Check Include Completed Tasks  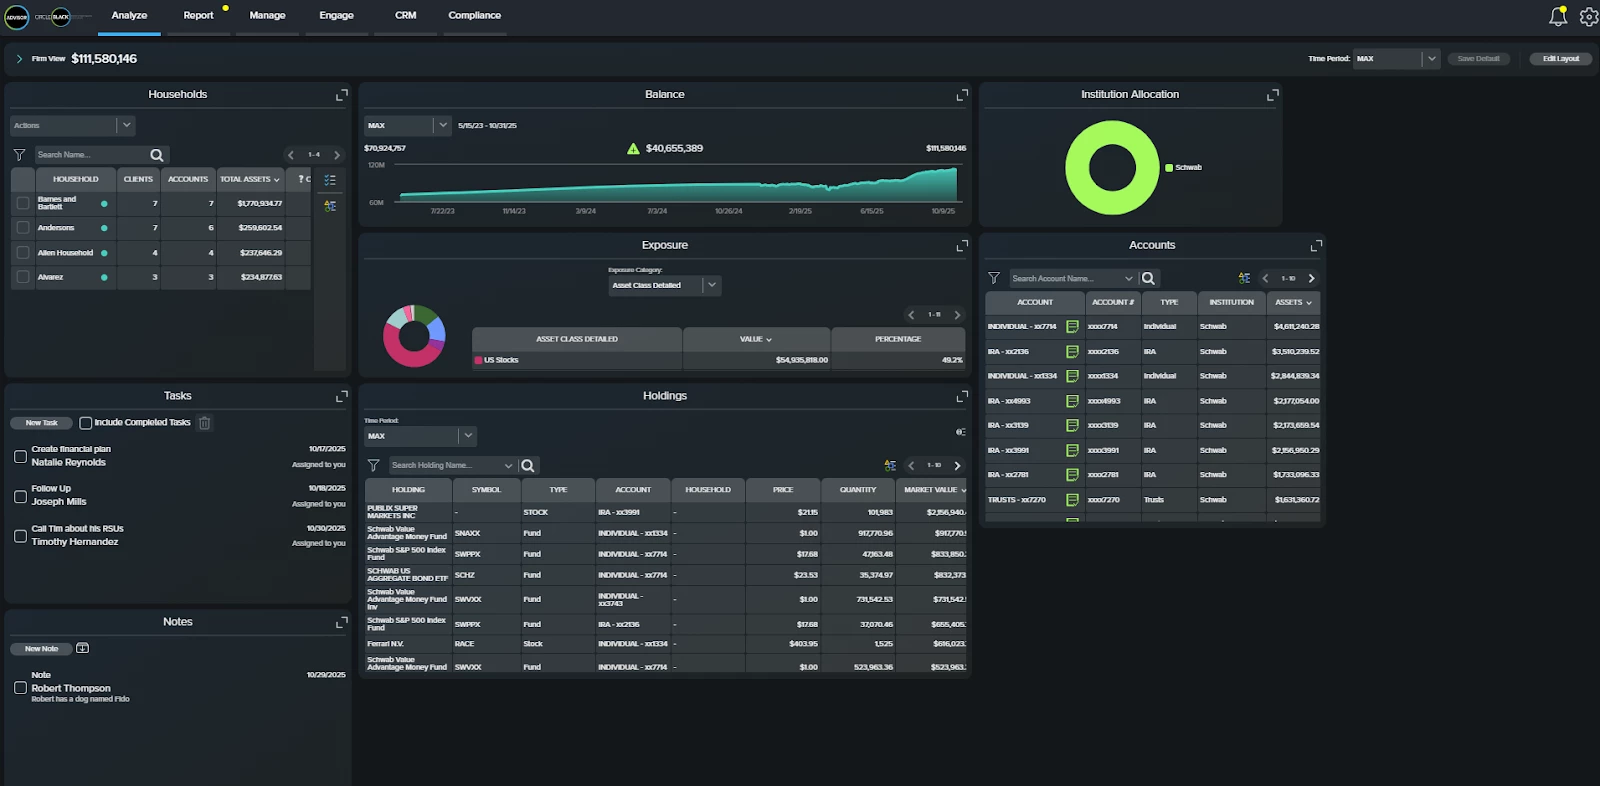86,423
